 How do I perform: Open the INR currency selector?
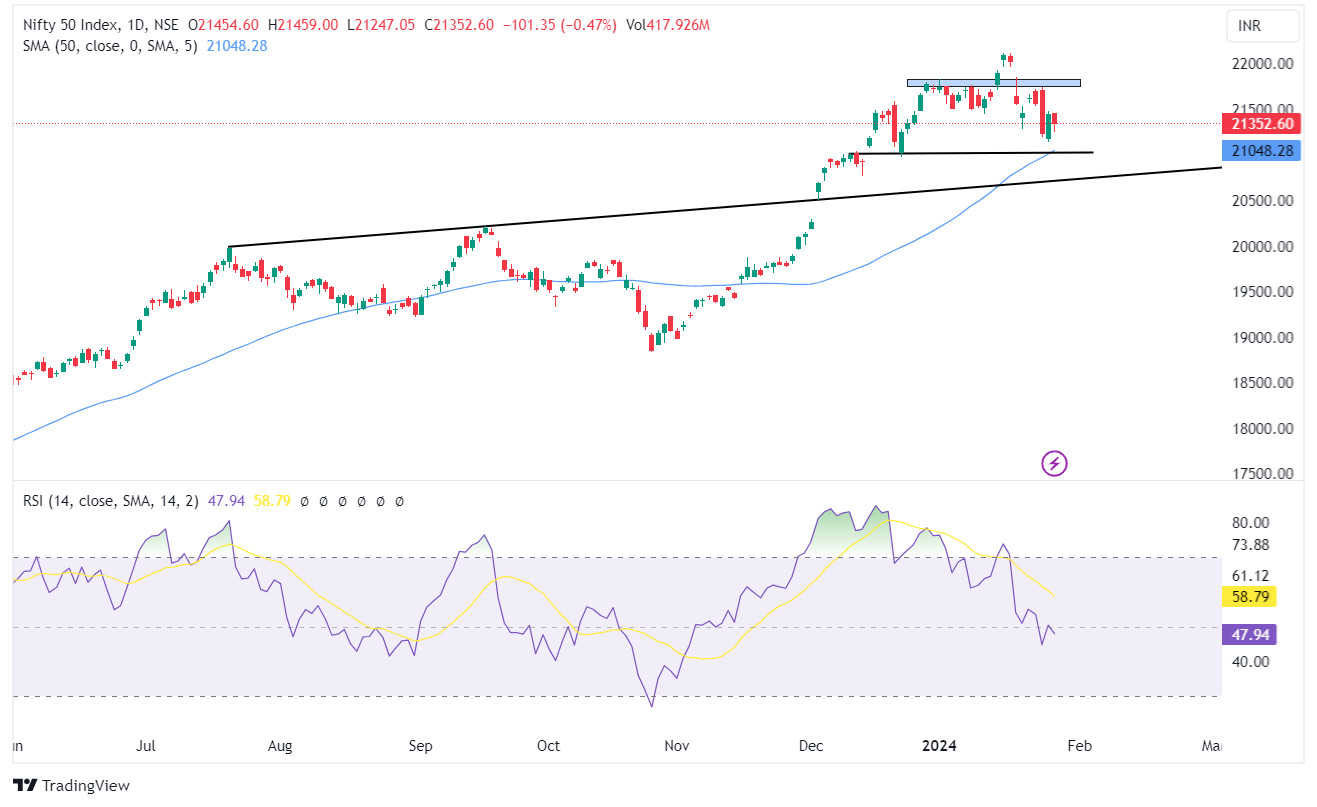point(1263,25)
